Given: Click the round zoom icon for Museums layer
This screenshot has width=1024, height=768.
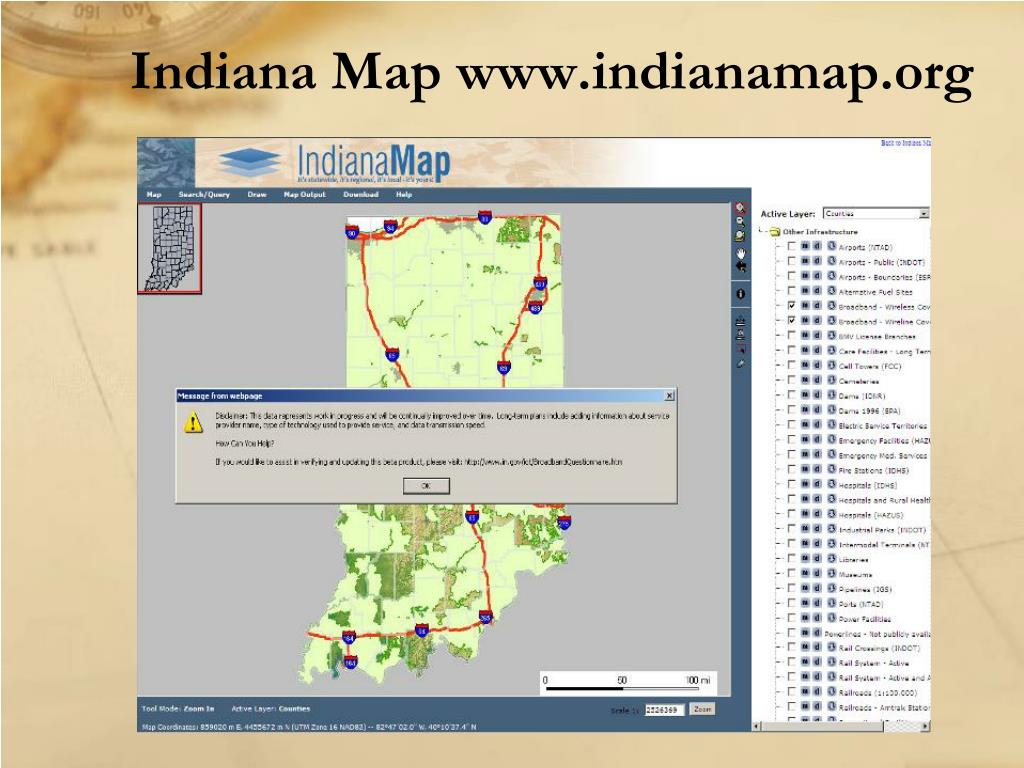Looking at the screenshot, I should tap(831, 573).
